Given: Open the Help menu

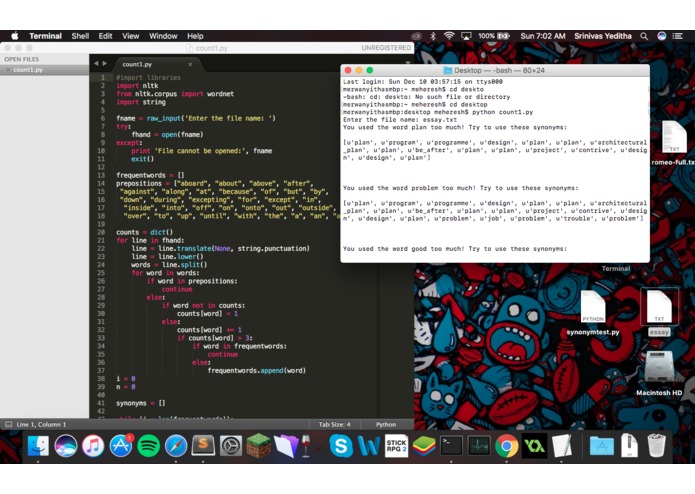Looking at the screenshot, I should point(195,36).
